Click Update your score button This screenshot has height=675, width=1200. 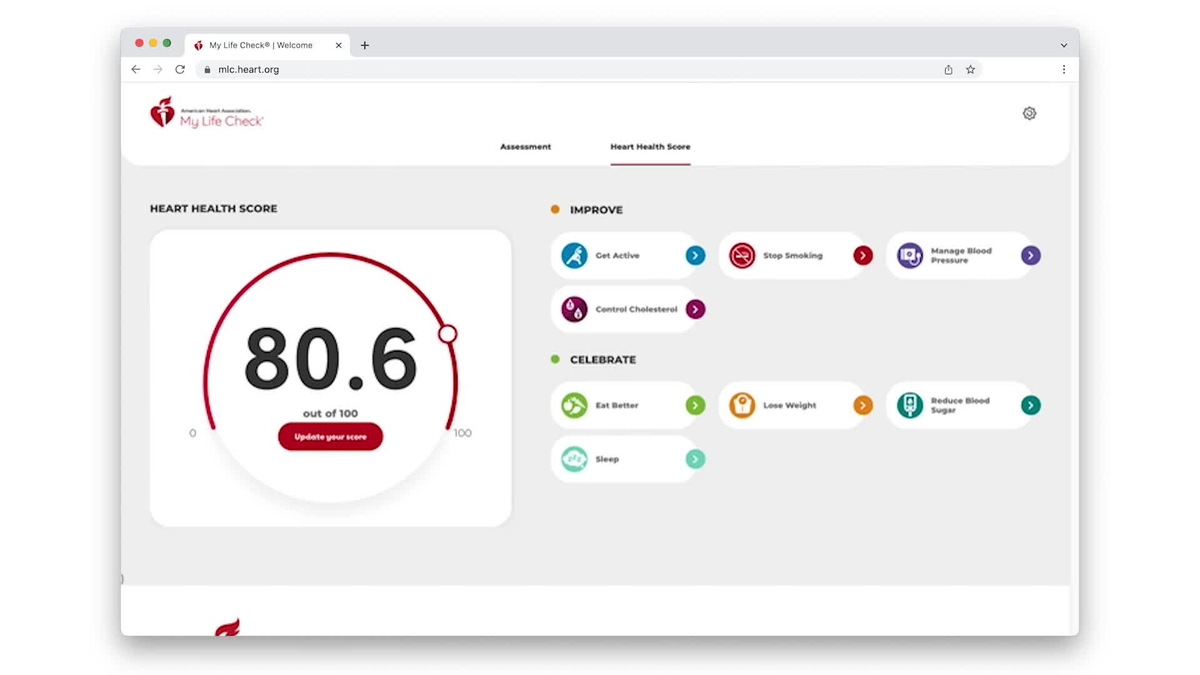[x=330, y=437]
